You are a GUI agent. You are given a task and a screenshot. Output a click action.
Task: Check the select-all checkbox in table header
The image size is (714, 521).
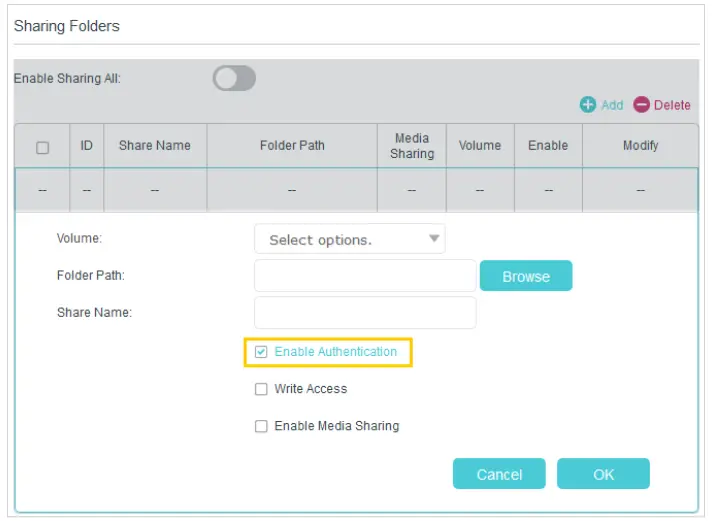[43, 147]
